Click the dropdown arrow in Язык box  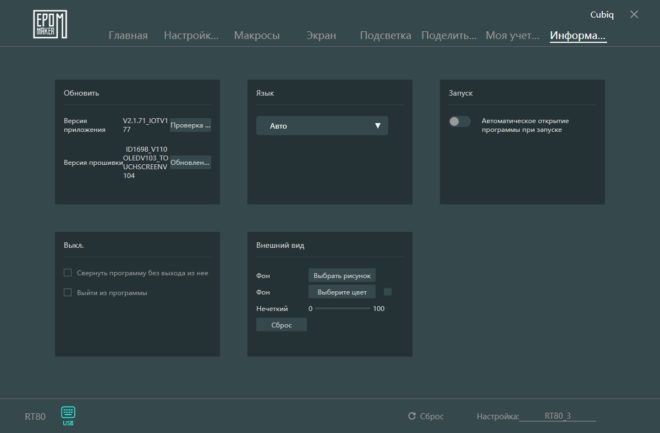(x=378, y=125)
